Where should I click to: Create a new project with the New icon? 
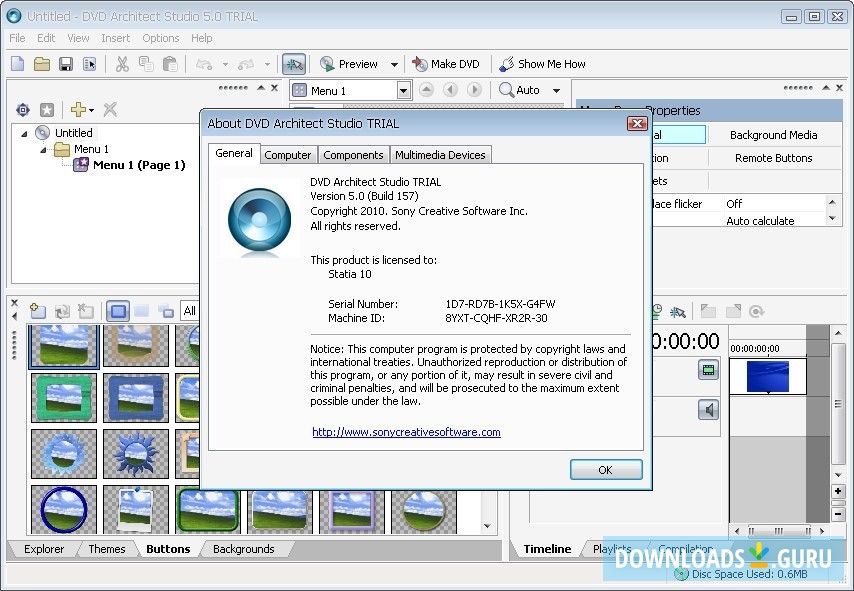(x=17, y=63)
